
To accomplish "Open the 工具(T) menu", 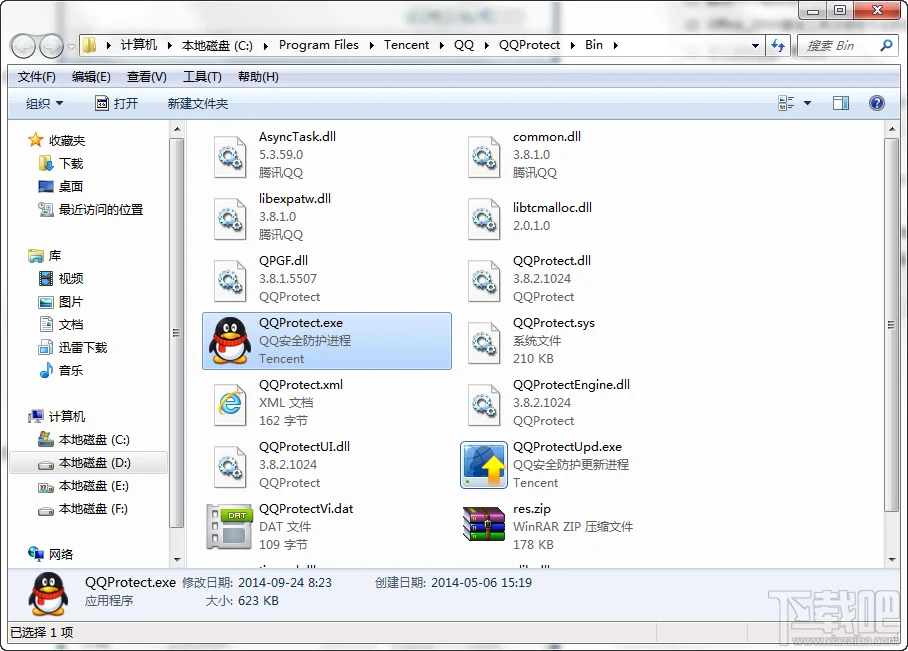I will click(x=202, y=77).
